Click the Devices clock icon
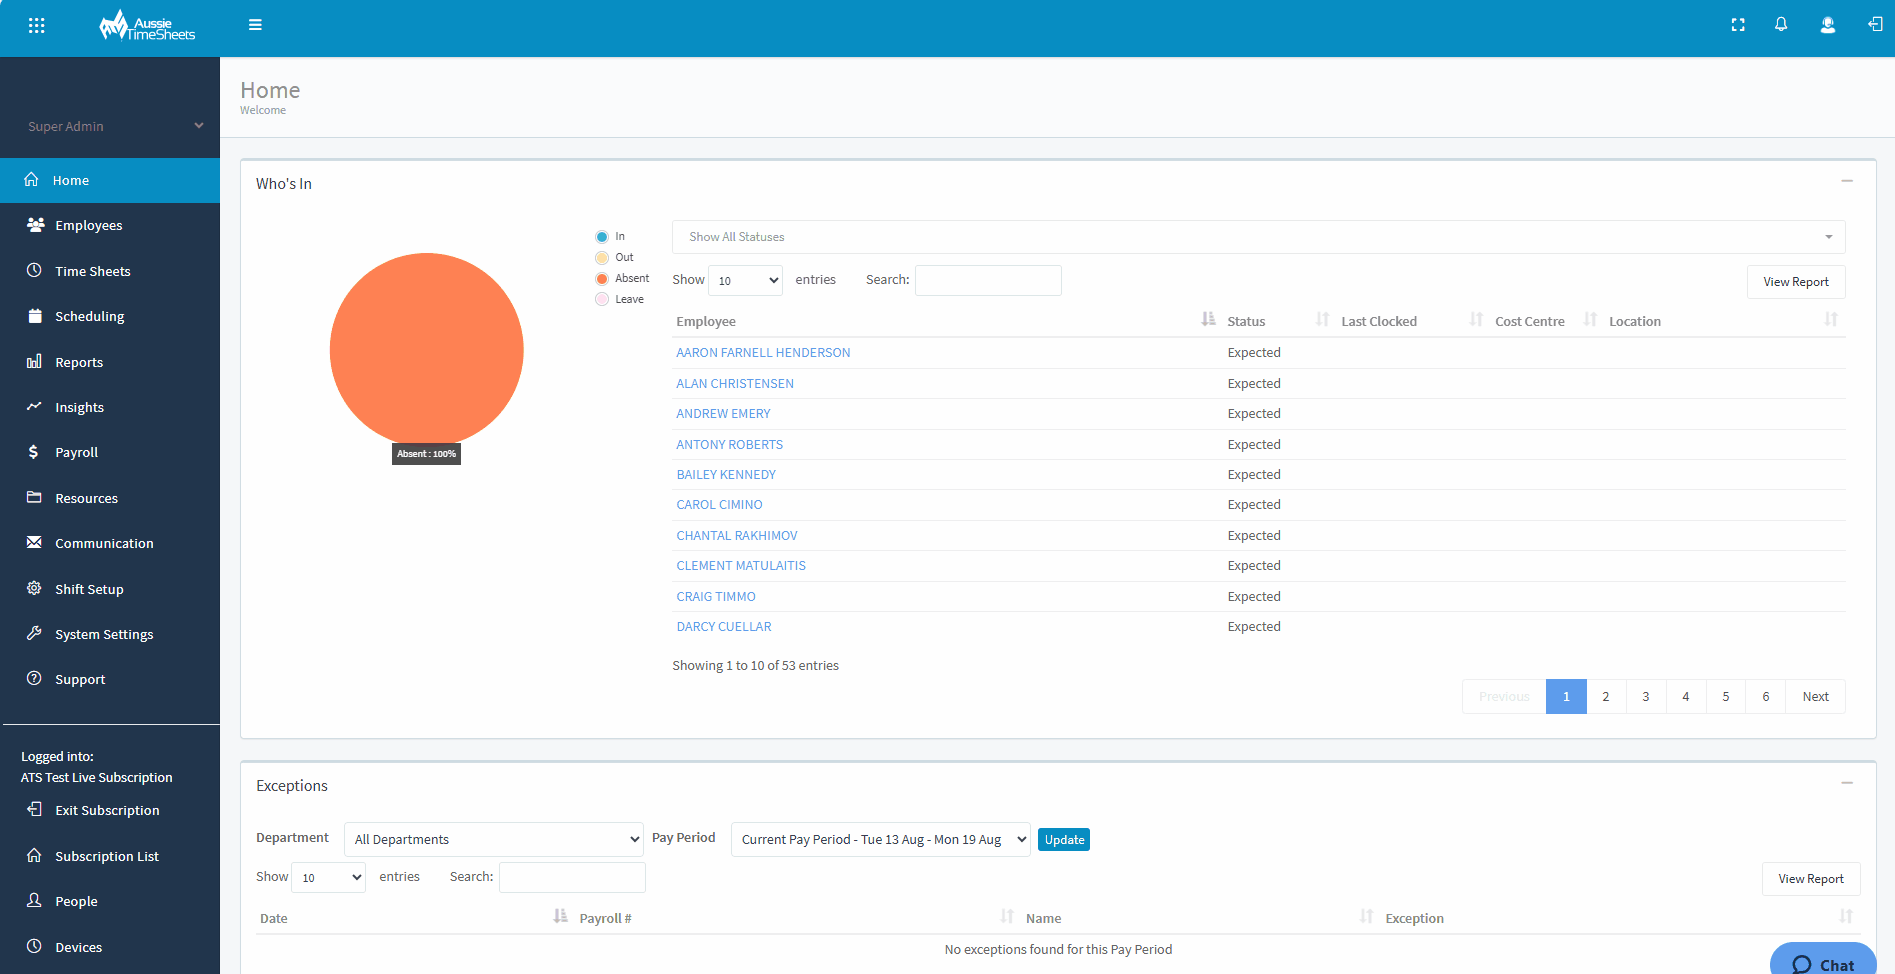Screen dimensions: 1895x974 pos(34,946)
